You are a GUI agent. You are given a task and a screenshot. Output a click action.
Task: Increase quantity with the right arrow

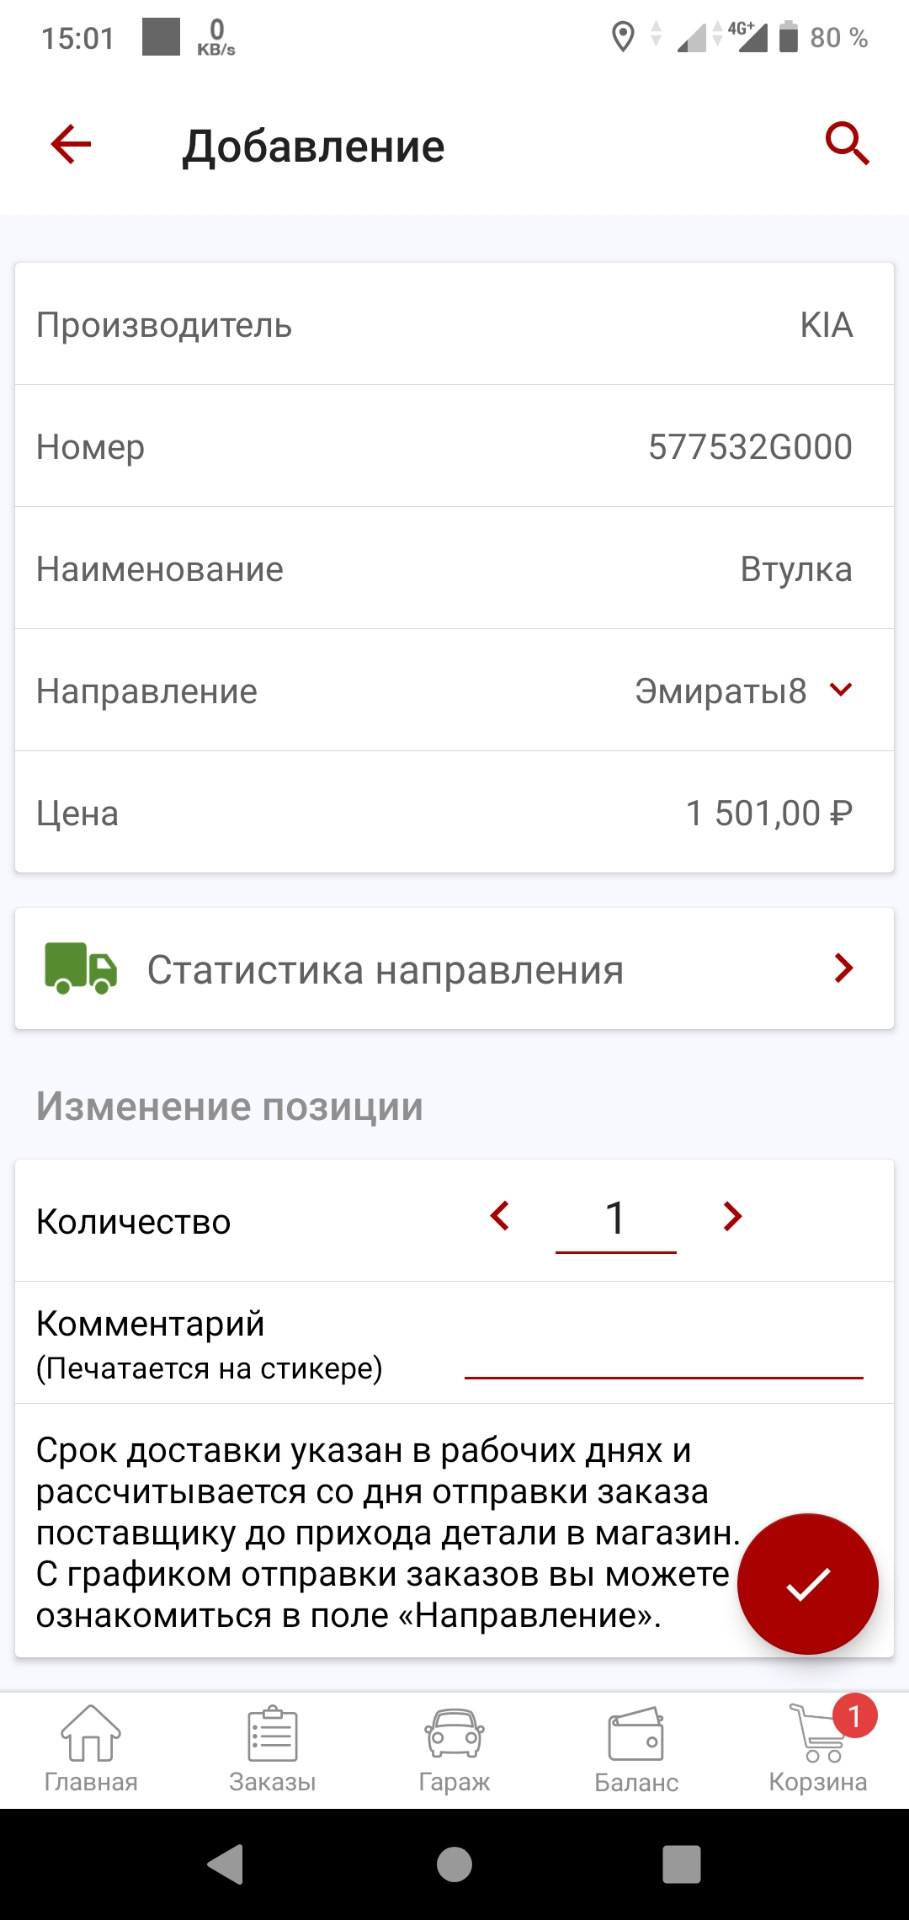click(x=733, y=1217)
